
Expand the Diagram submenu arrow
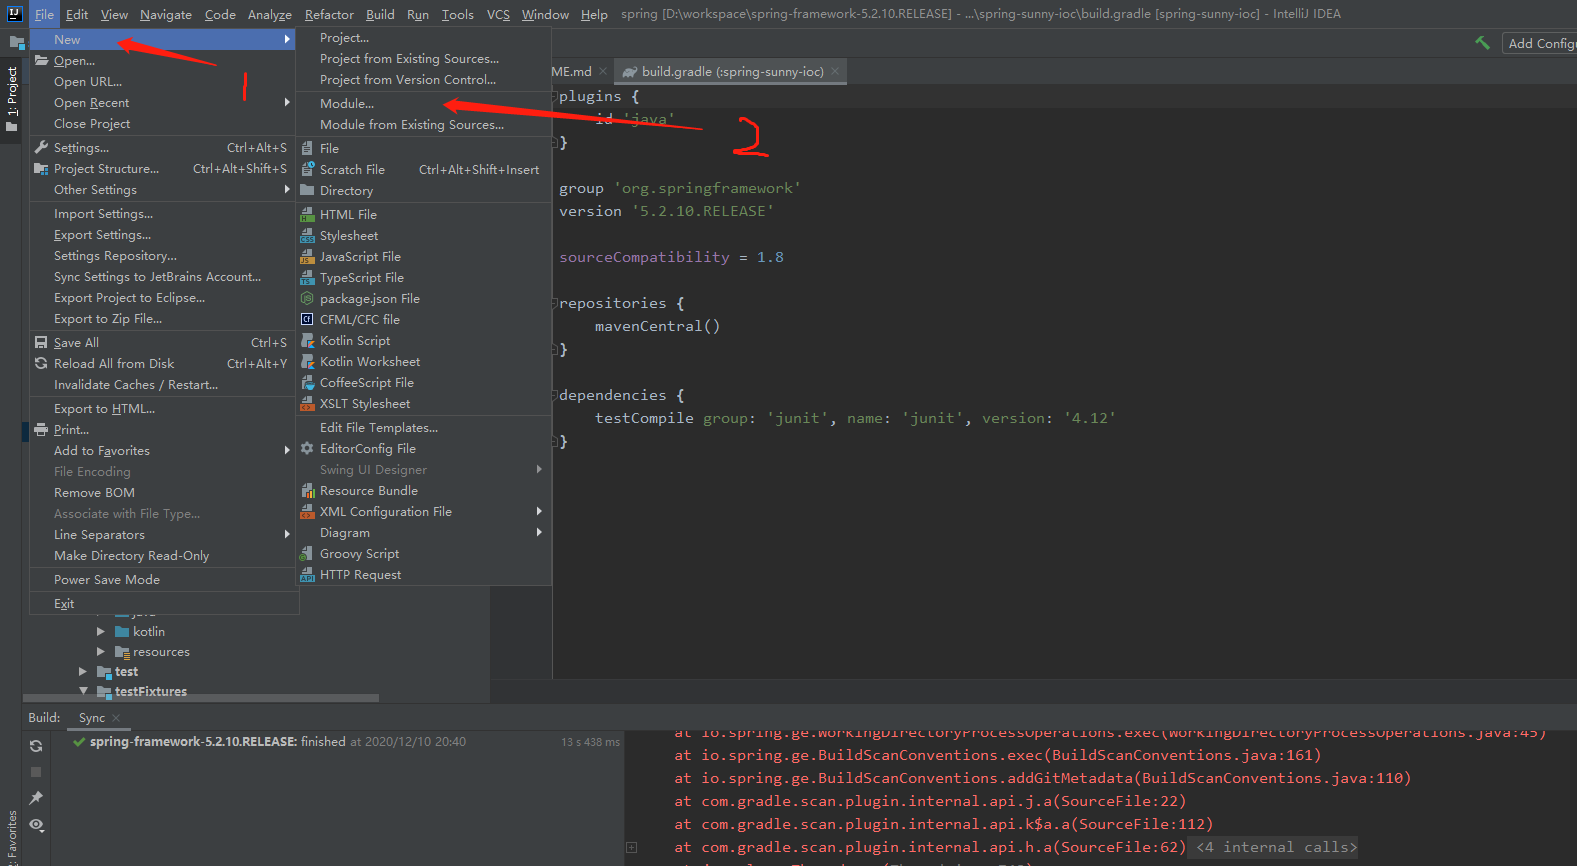539,533
